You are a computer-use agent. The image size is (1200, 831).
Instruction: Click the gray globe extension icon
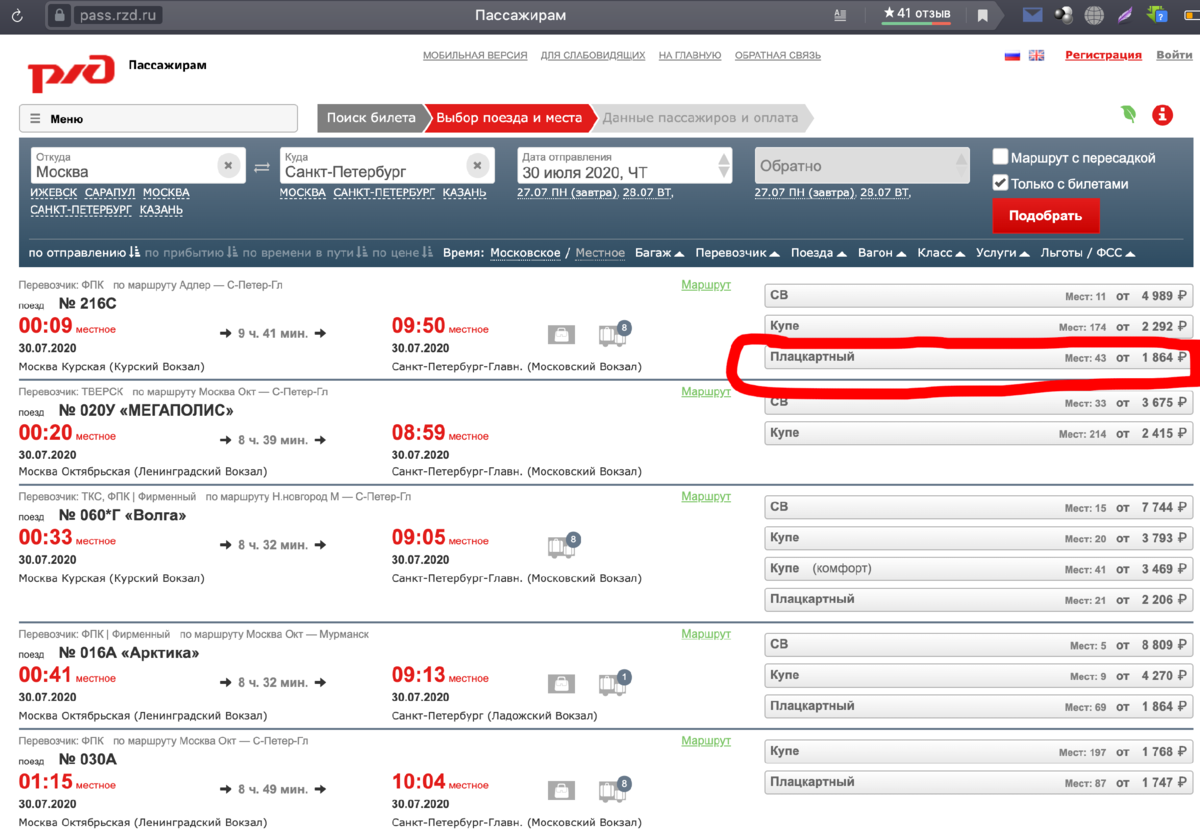(1095, 15)
